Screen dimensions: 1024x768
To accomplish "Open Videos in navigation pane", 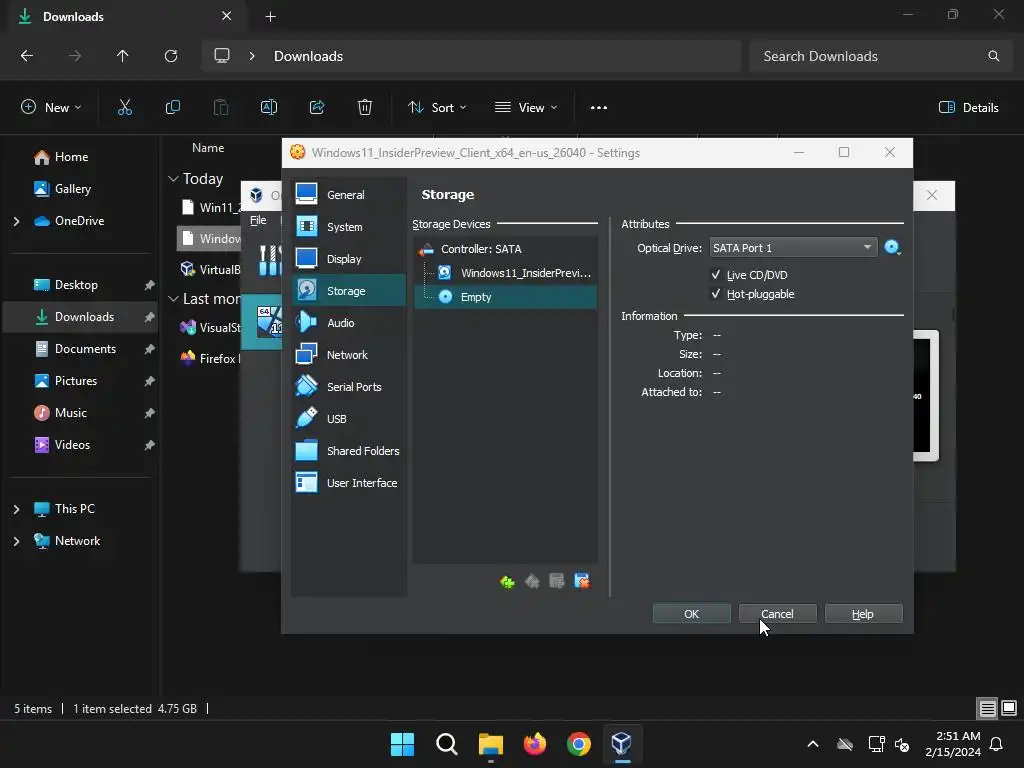I will (72, 445).
